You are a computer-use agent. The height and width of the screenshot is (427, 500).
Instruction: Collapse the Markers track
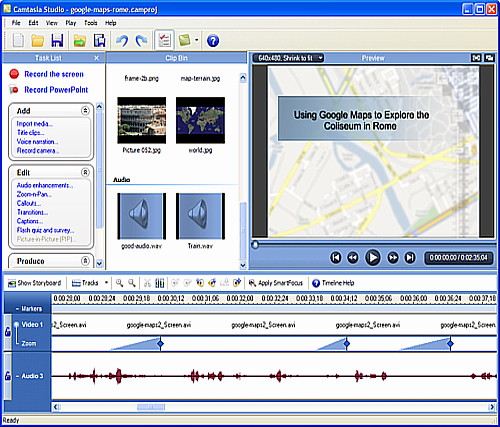(17, 309)
